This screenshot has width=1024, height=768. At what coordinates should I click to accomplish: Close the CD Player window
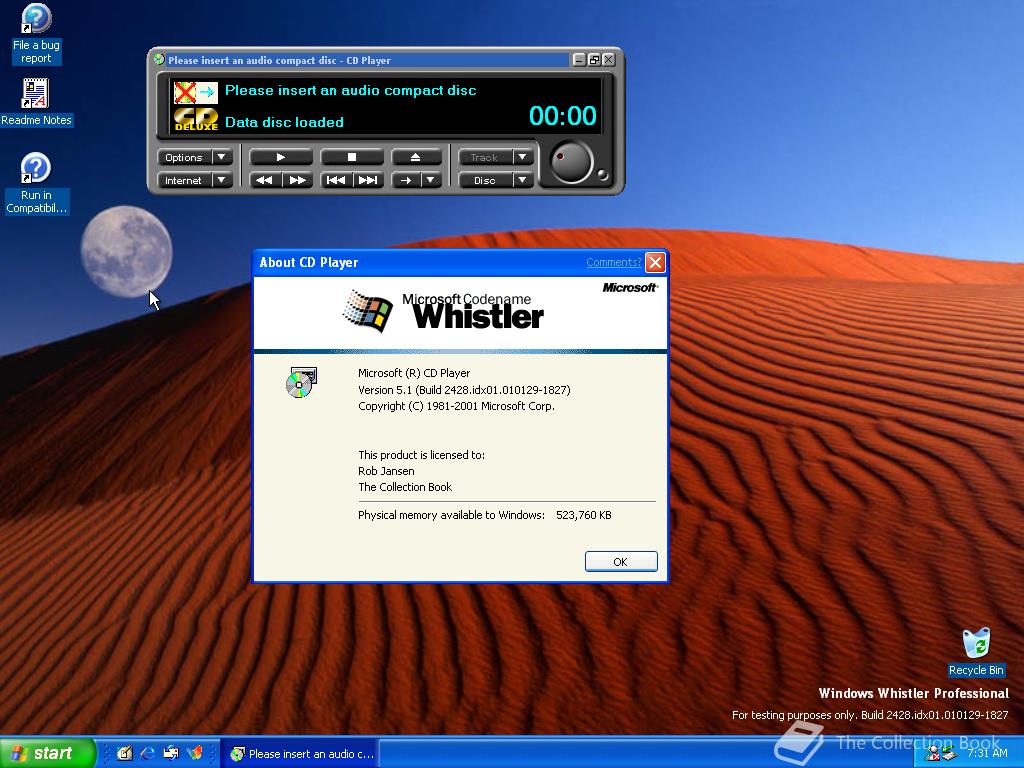608,59
